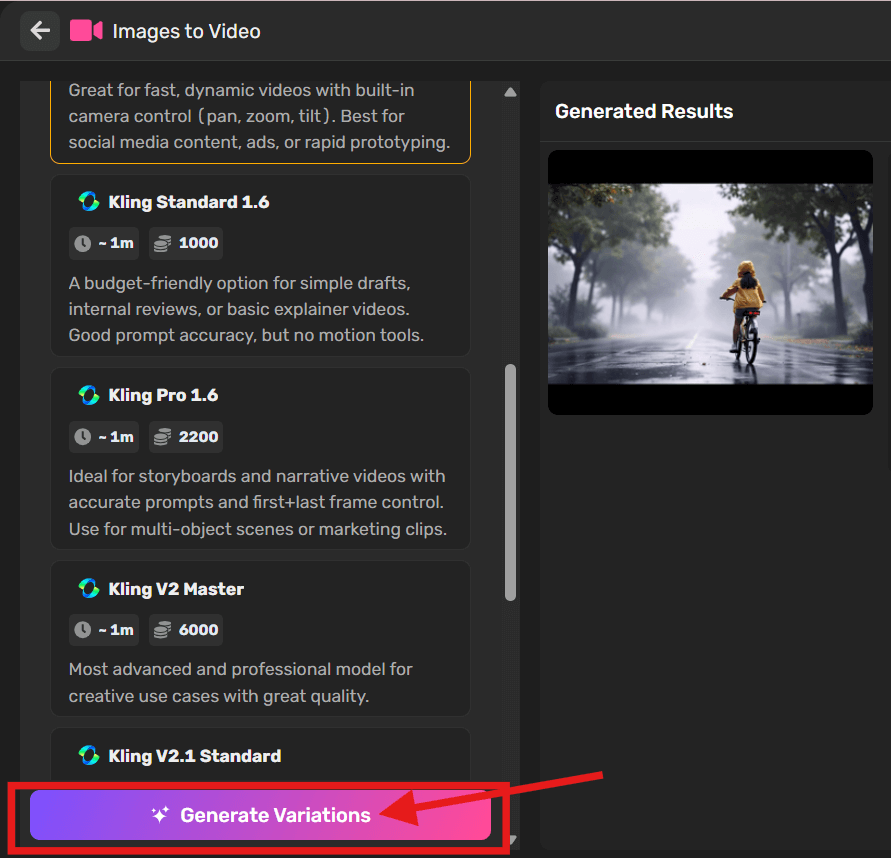Click the 'A budget-friendly option' description text
The height and width of the screenshot is (858, 891).
pos(247,309)
